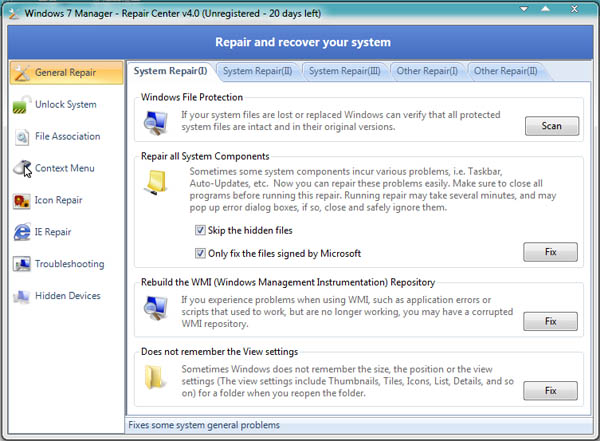Click the Windows File Protection magnifier icon

pyautogui.click(x=156, y=122)
